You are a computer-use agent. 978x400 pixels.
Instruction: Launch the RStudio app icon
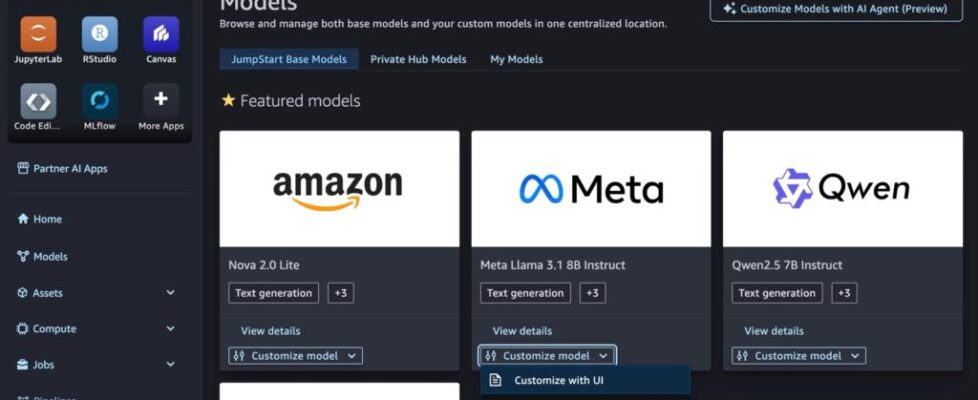[99, 34]
